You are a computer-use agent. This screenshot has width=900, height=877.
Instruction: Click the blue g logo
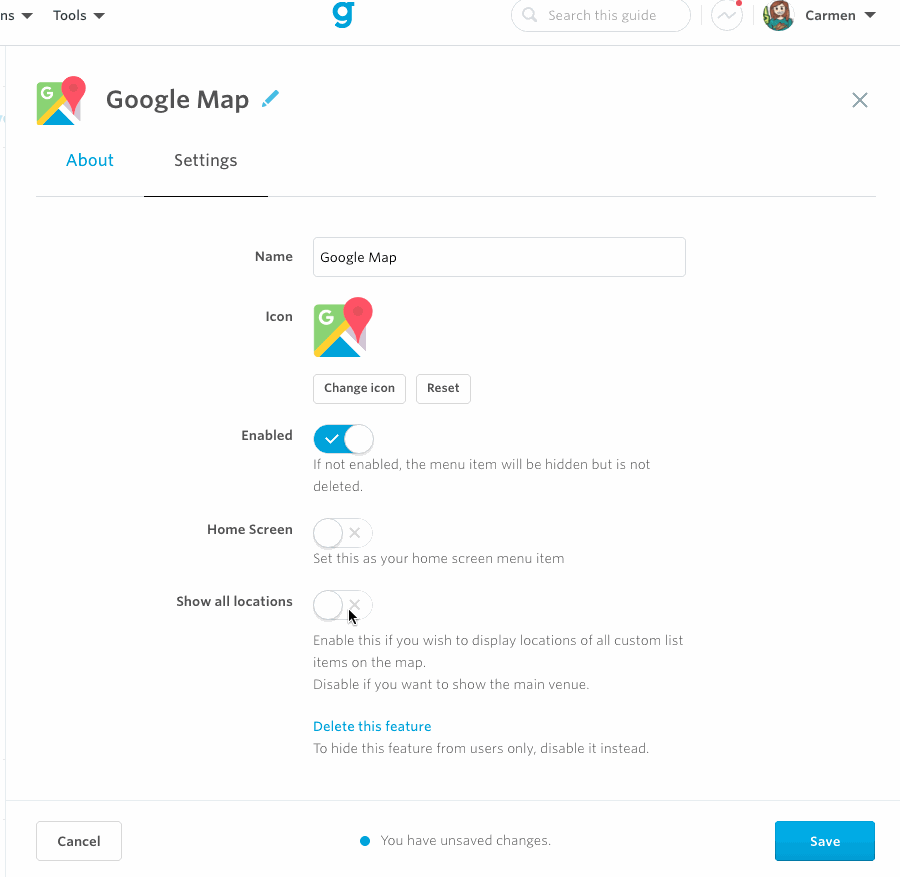click(343, 15)
